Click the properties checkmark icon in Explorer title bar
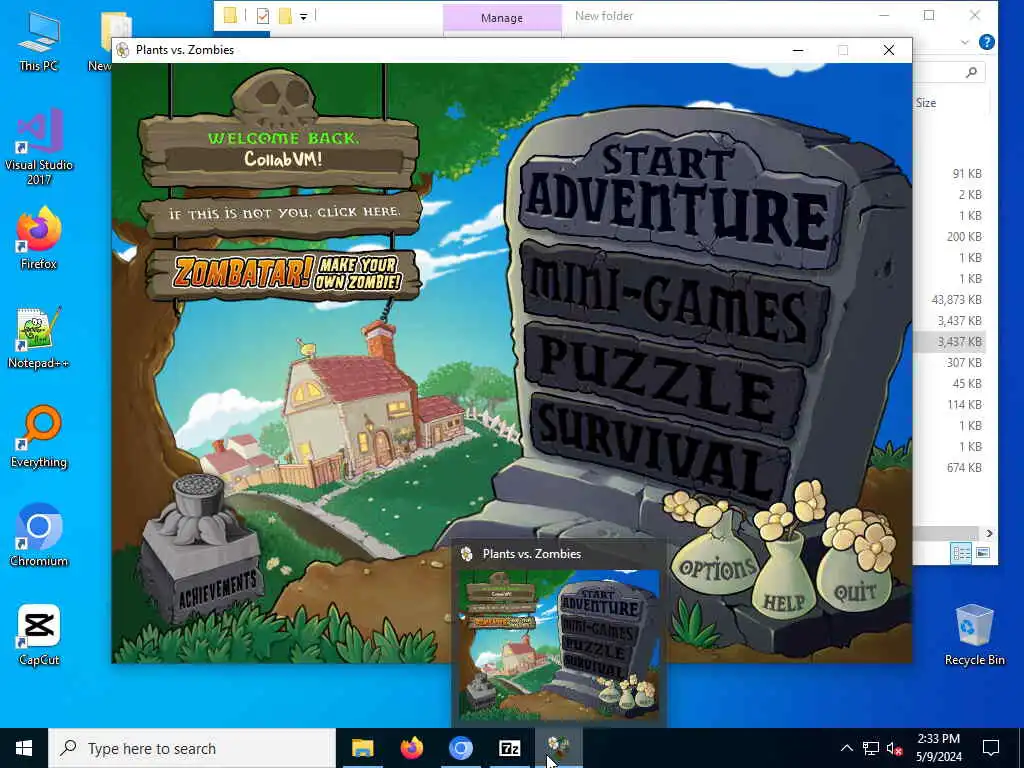Viewport: 1024px width, 768px height. (263, 16)
